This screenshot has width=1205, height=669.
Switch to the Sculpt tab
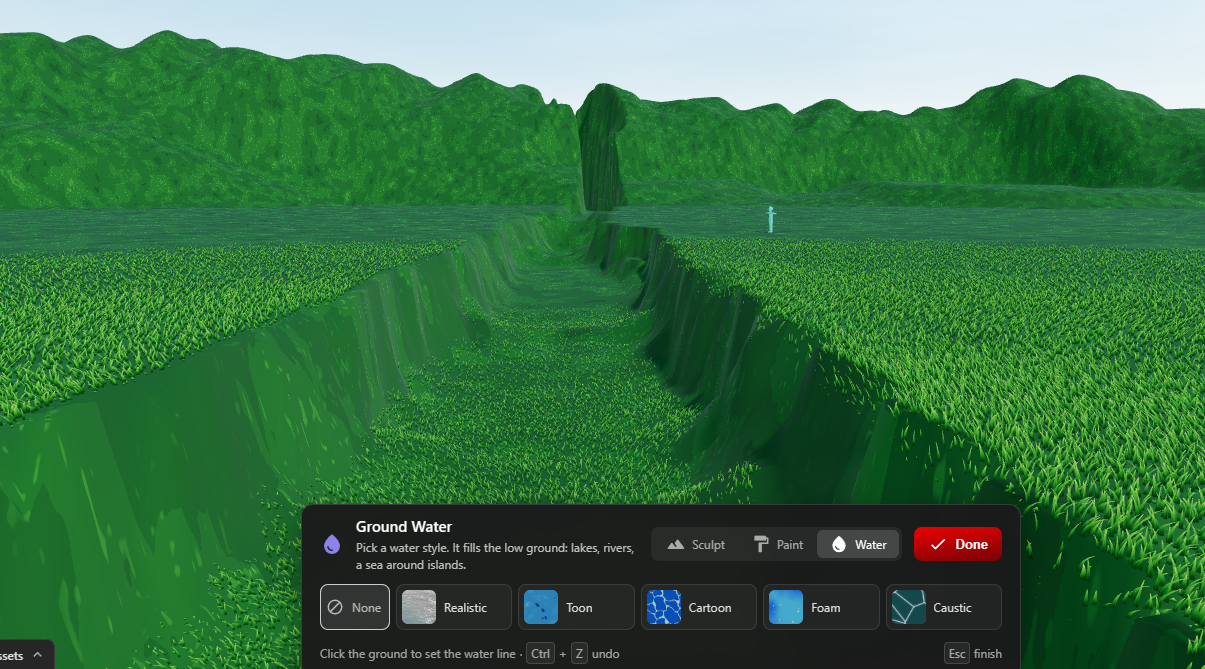(696, 545)
